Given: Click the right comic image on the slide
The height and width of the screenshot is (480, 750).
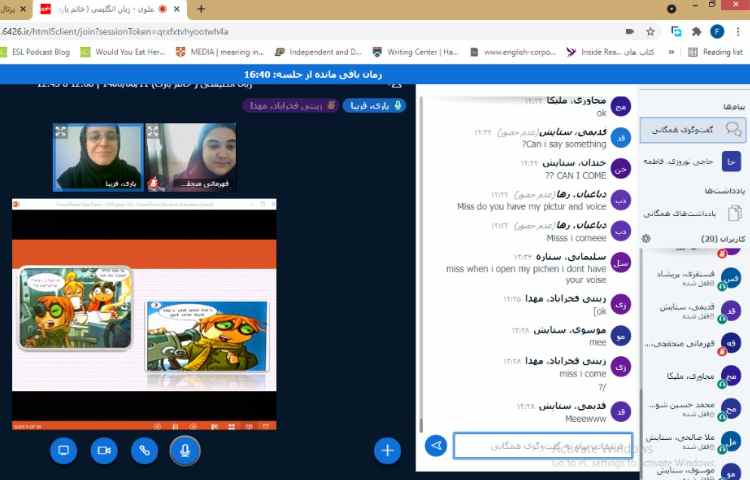Looking at the screenshot, I should [x=207, y=337].
